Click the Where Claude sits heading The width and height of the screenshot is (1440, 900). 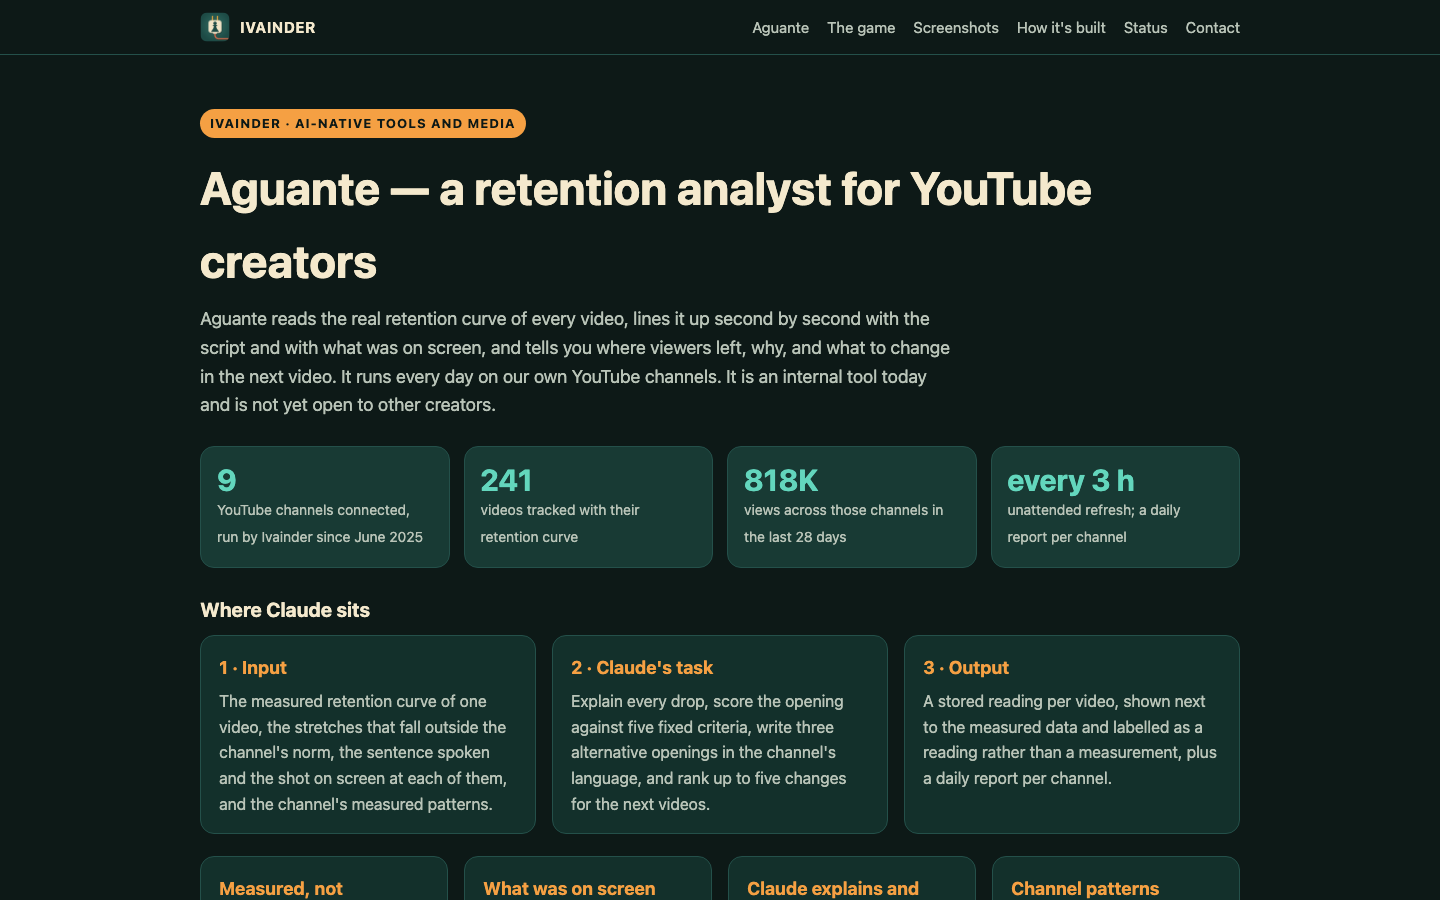285,610
